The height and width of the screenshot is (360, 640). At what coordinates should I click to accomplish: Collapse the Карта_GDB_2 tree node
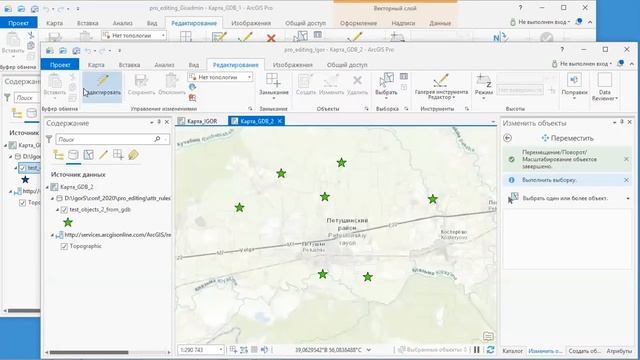[x=48, y=187]
